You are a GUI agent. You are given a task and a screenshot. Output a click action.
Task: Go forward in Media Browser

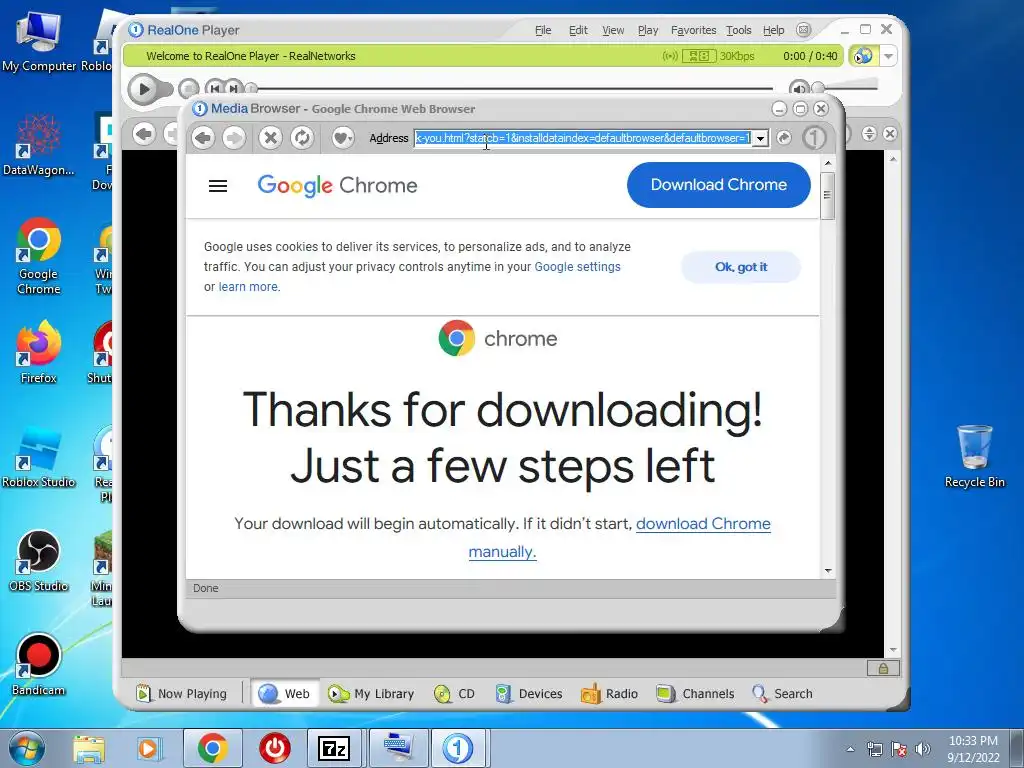(234, 137)
